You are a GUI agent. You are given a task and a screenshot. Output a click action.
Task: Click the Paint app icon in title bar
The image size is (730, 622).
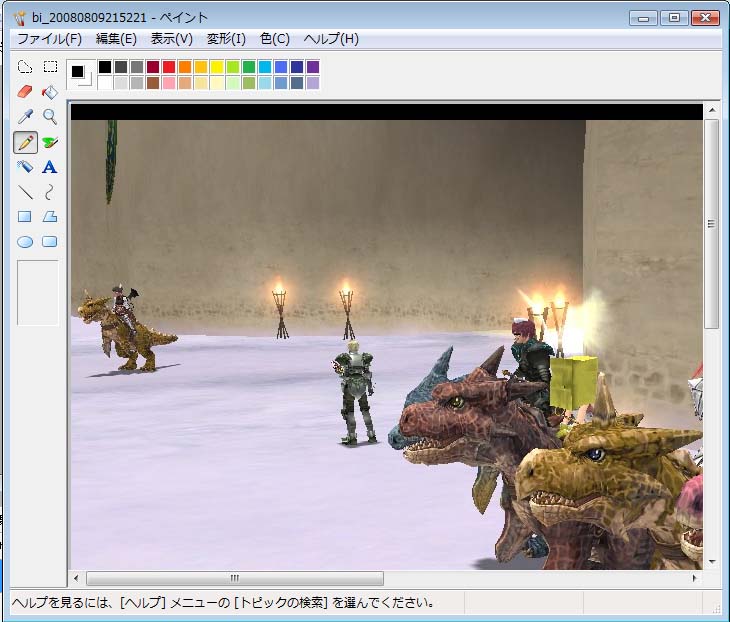point(19,18)
